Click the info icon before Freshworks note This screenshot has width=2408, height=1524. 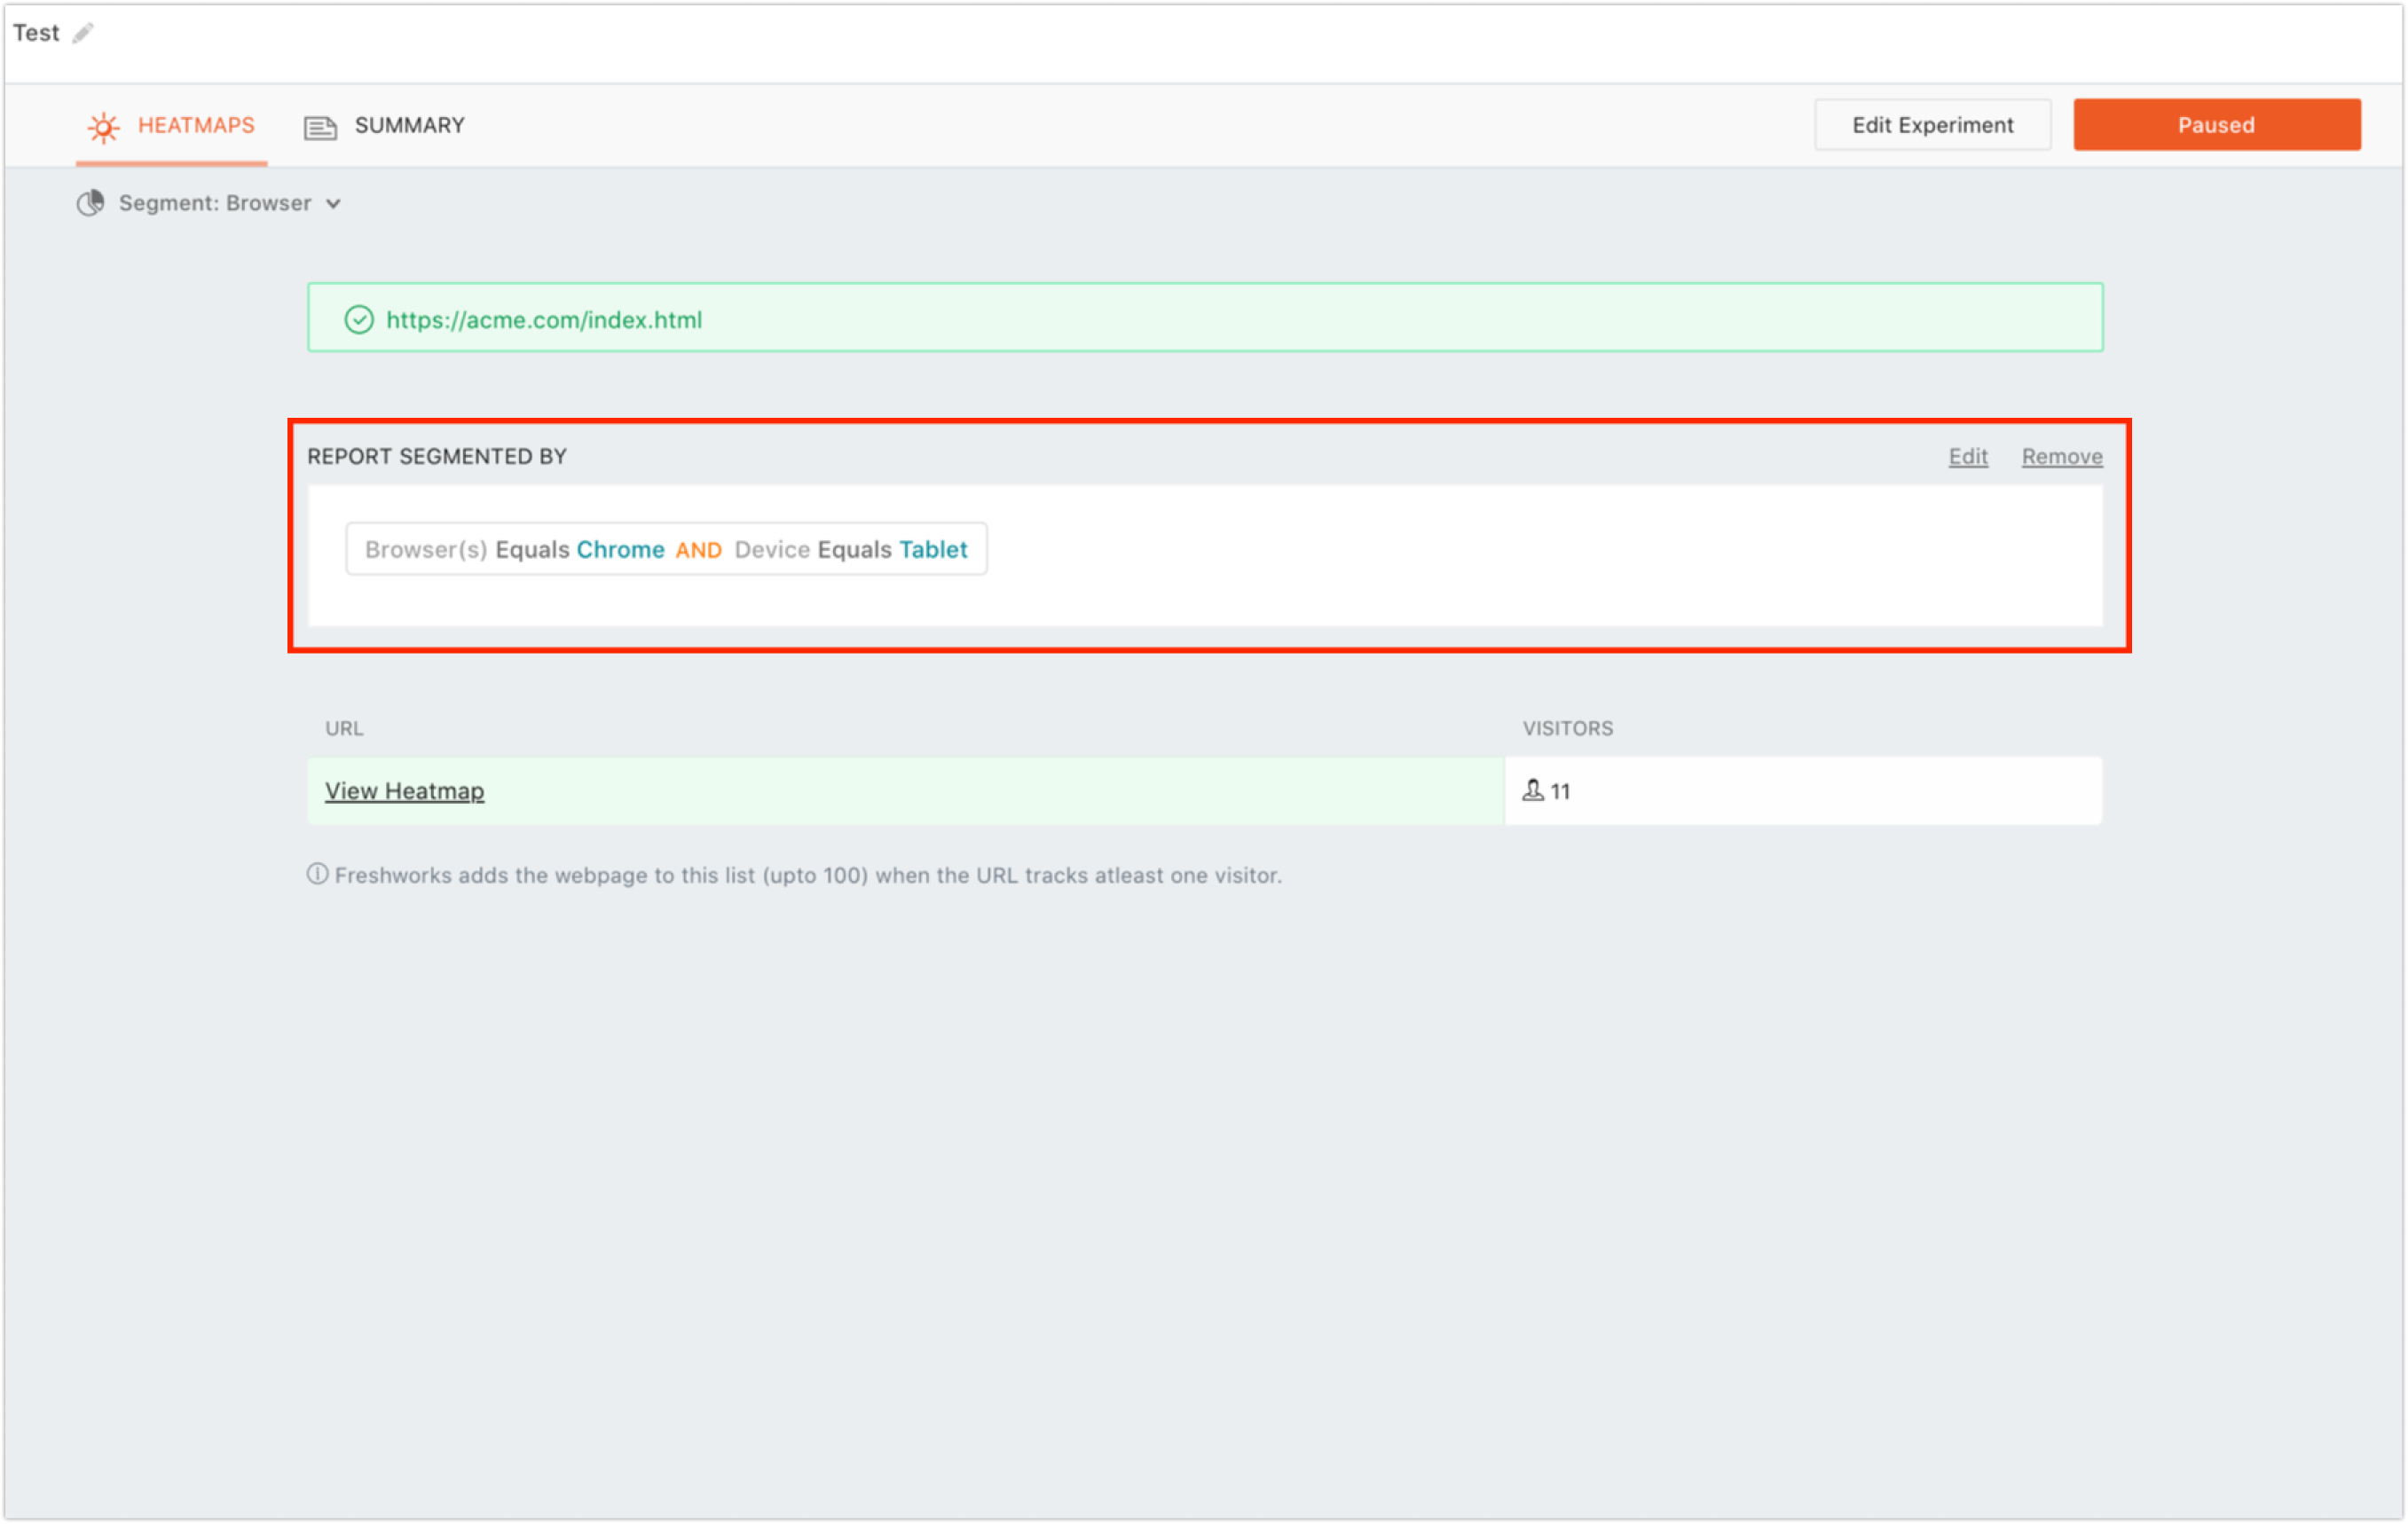[317, 875]
